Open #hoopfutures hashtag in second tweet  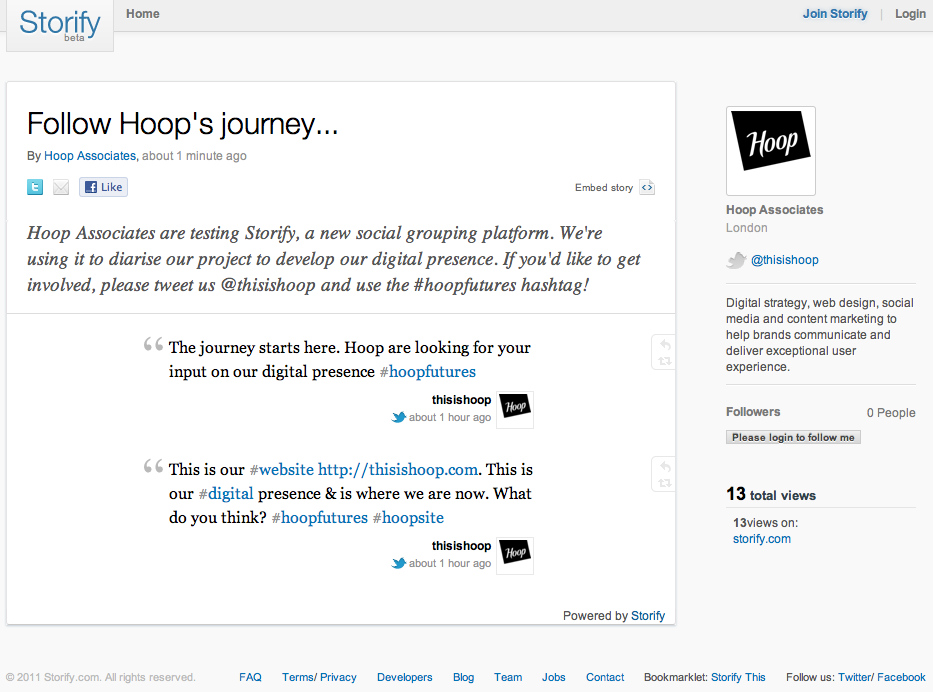320,518
